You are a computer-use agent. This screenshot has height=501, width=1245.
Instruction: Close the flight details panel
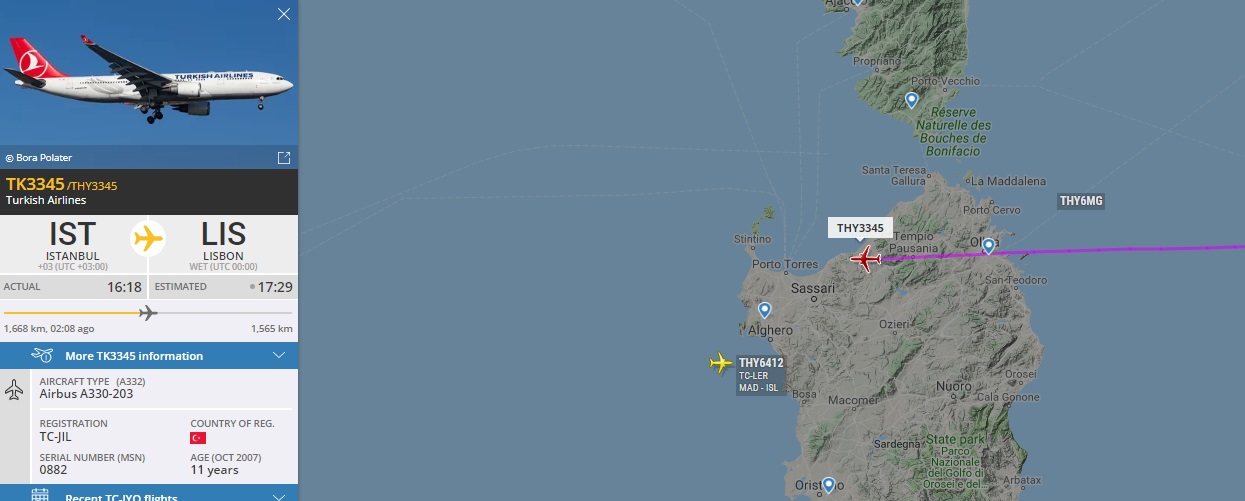[284, 14]
